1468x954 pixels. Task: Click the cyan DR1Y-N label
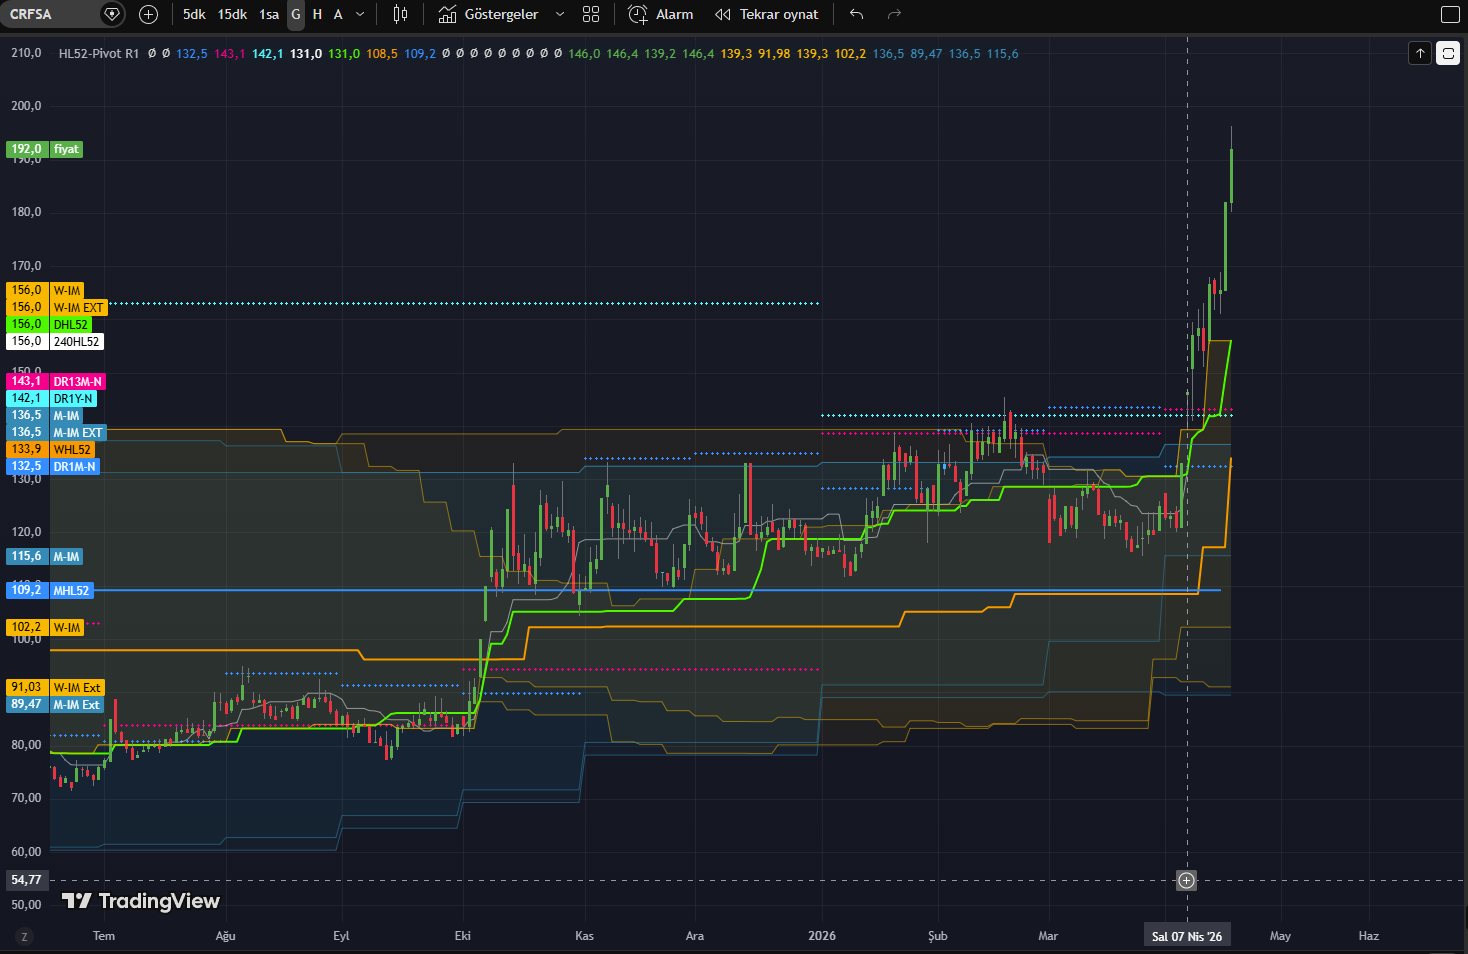tap(52, 398)
